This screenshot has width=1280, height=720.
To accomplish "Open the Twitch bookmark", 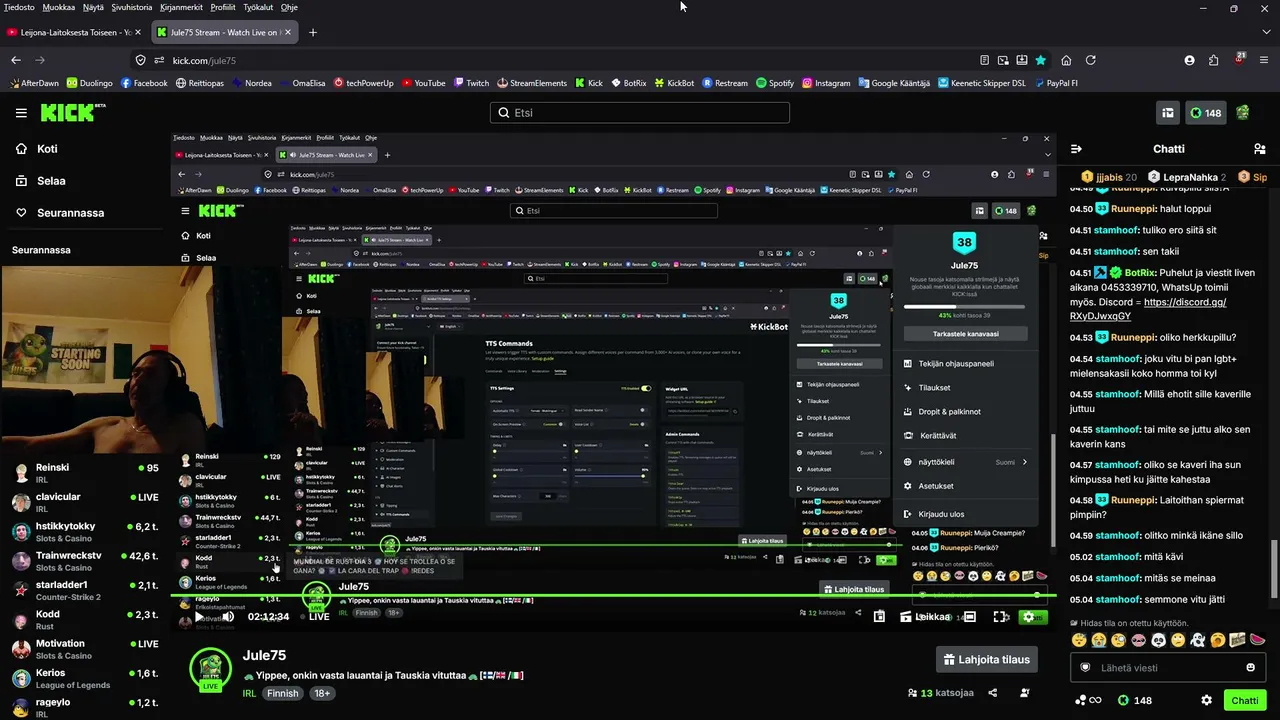I will point(469,83).
